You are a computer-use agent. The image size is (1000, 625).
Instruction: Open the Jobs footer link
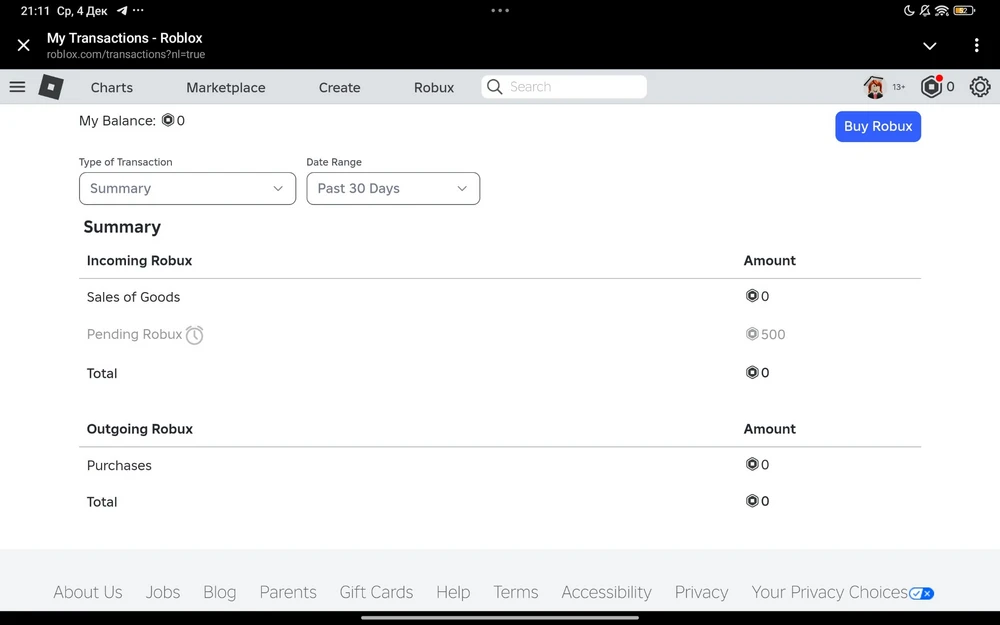click(163, 592)
